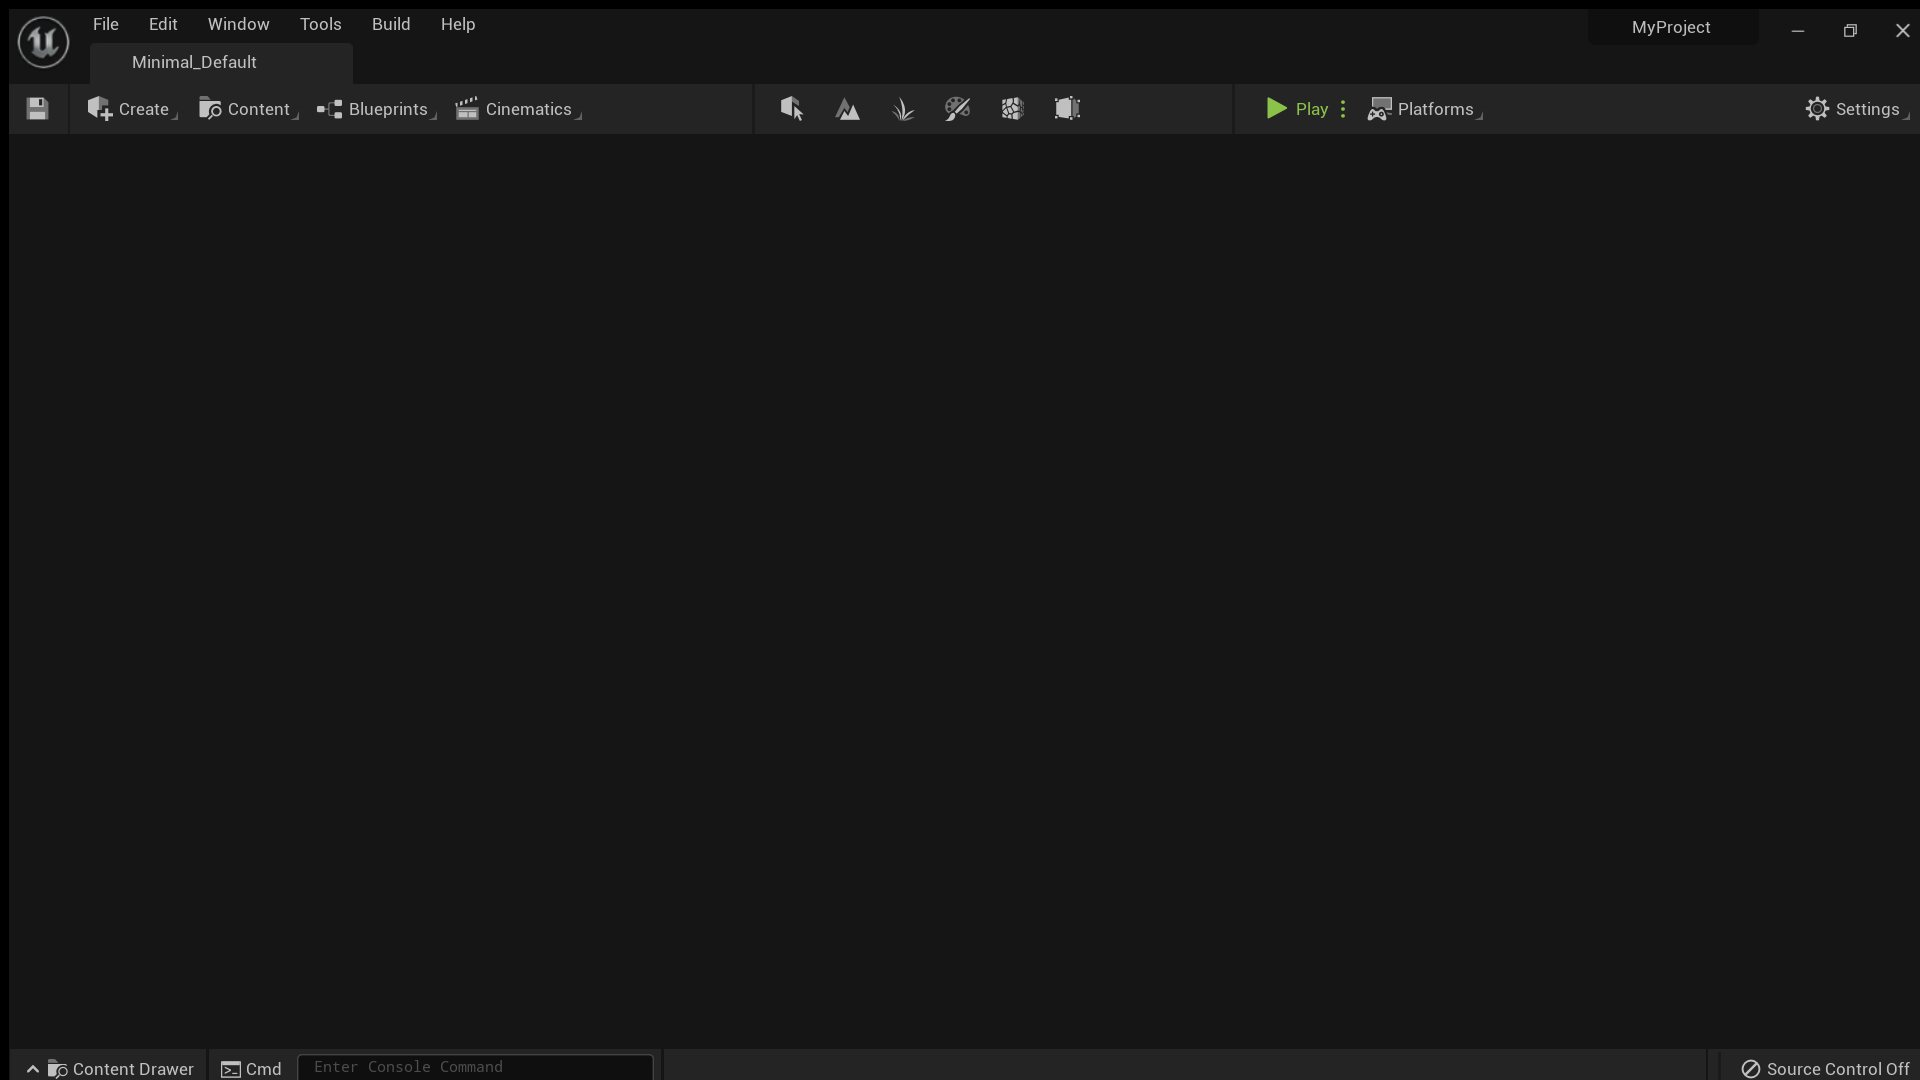The width and height of the screenshot is (1920, 1080).
Task: Click the Unreal Engine logo
Action: (x=43, y=42)
